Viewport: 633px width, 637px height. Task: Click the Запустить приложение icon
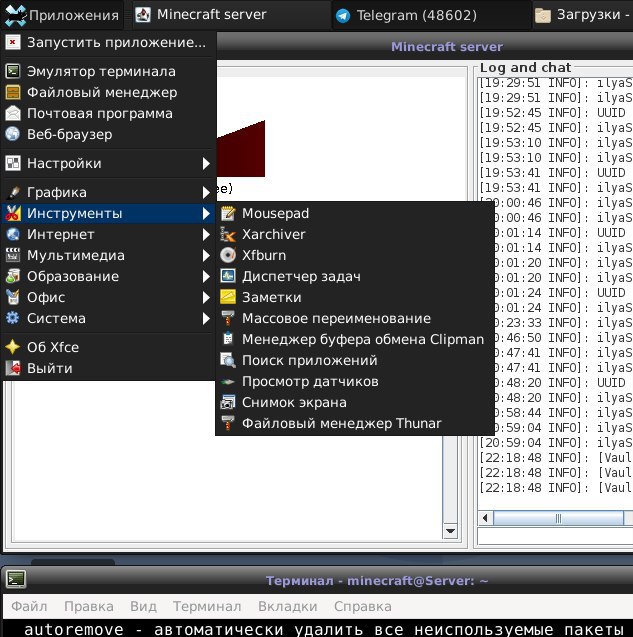(13, 42)
